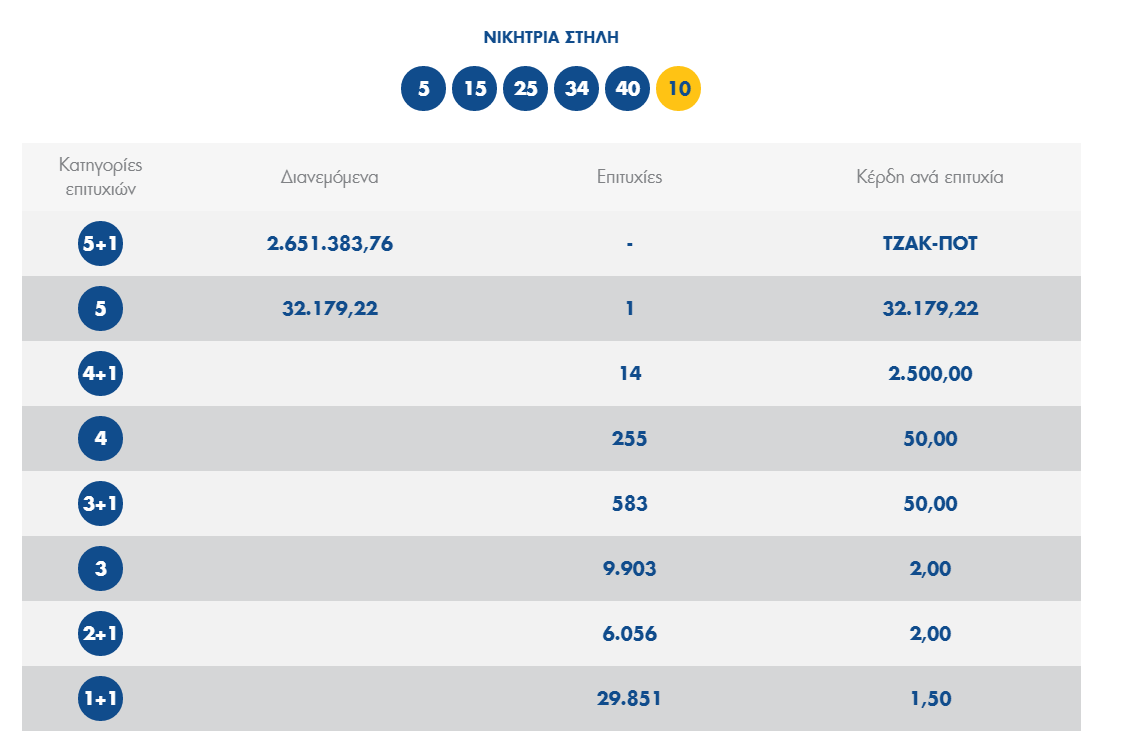Select the 2+1 category badge
Screen dimensions: 1125x750
click(100, 634)
